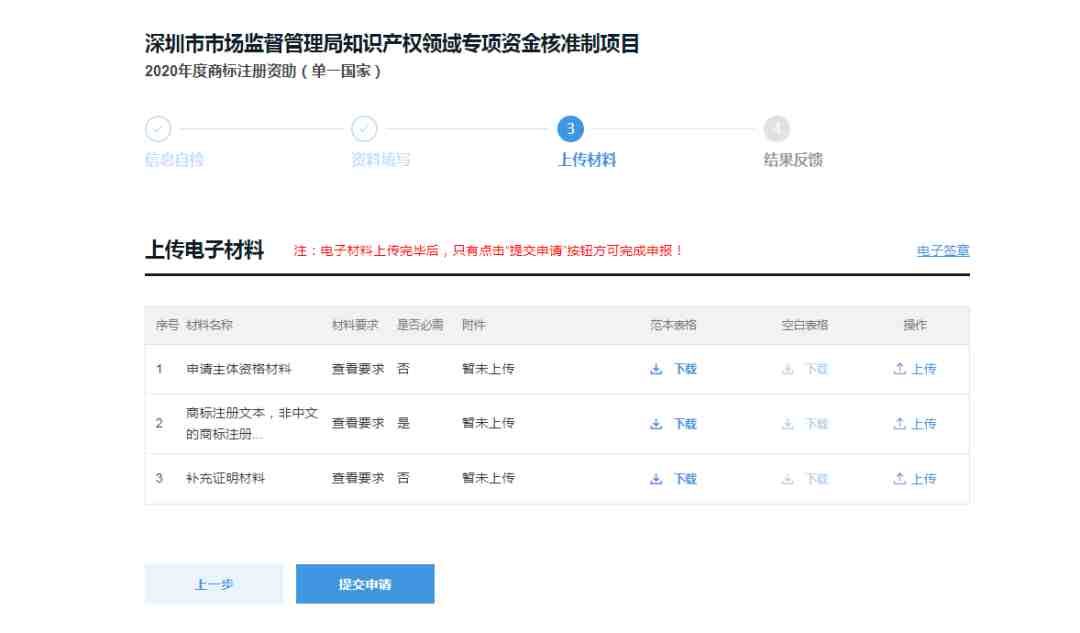Click the 空白表格 column header
The image size is (1080, 633).
pos(804,325)
